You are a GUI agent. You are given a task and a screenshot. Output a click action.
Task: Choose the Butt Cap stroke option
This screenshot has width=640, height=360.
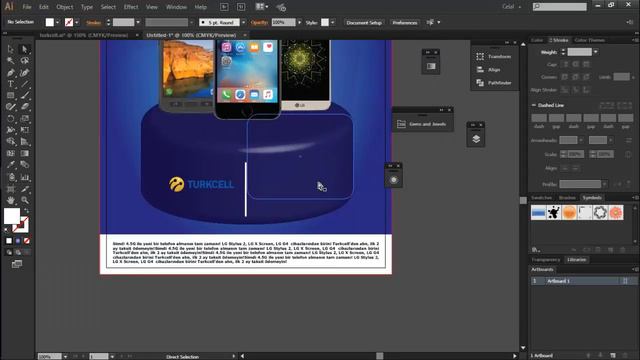(x=566, y=64)
